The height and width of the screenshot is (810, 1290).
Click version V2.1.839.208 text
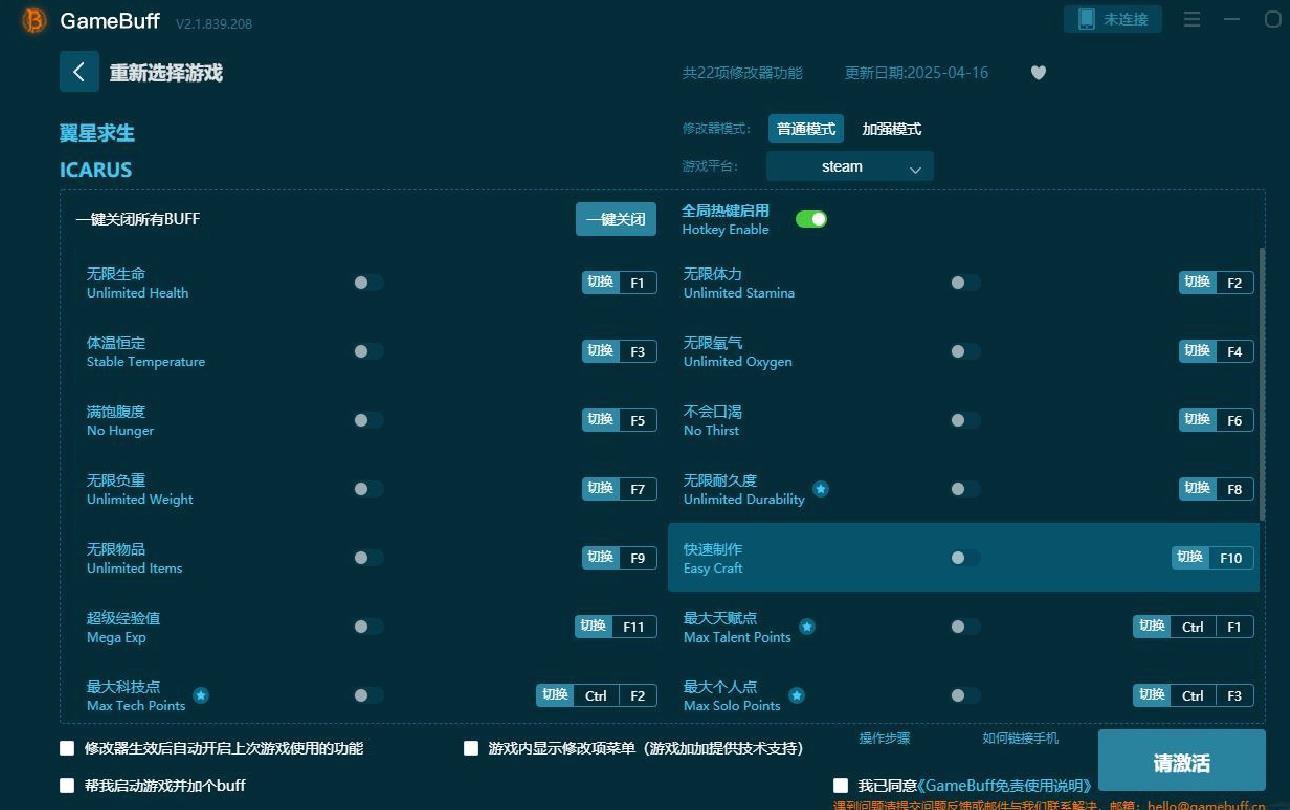[x=214, y=23]
